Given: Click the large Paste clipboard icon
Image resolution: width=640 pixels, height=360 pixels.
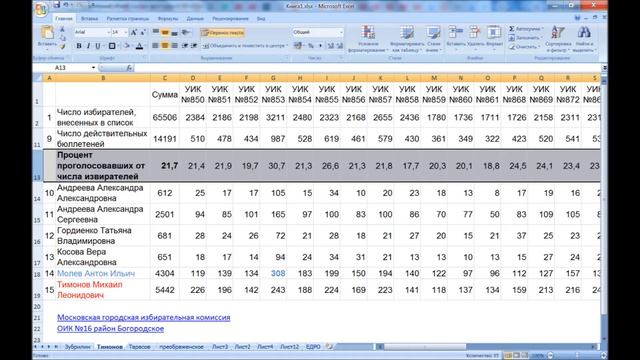Looking at the screenshot, I should click(47, 33).
